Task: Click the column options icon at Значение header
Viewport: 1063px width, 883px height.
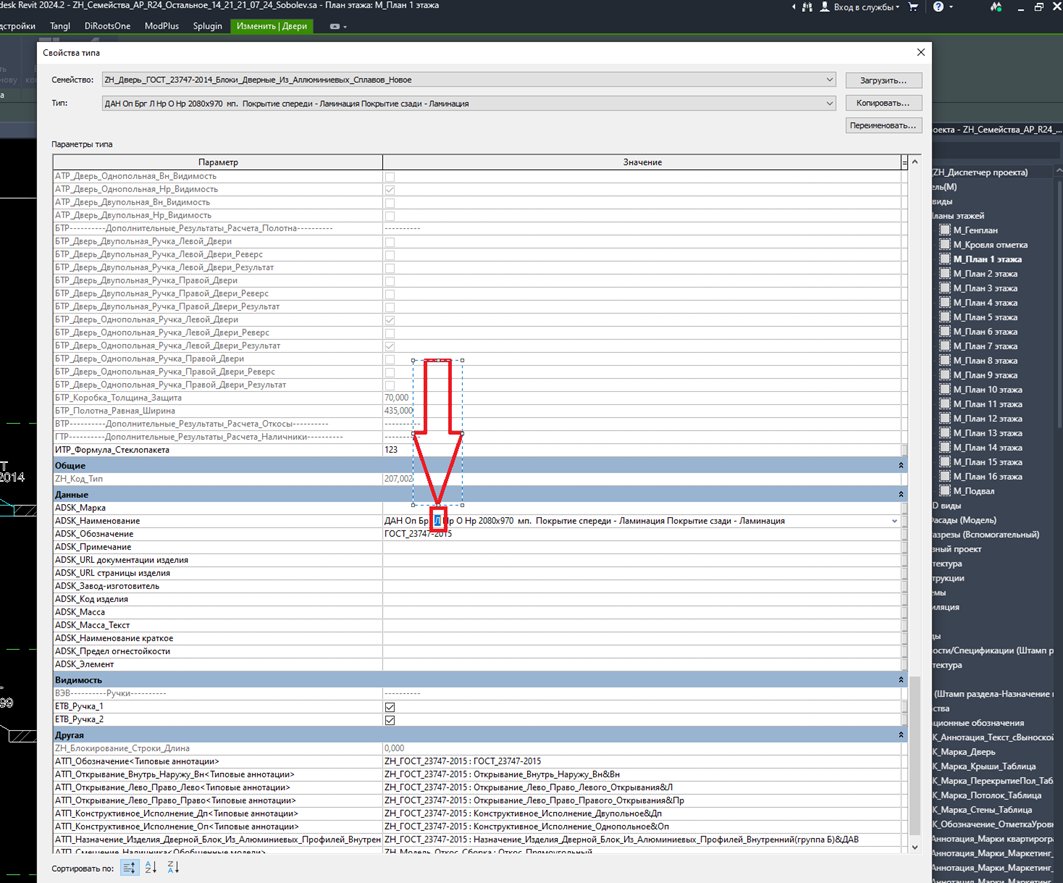Action: 904,162
